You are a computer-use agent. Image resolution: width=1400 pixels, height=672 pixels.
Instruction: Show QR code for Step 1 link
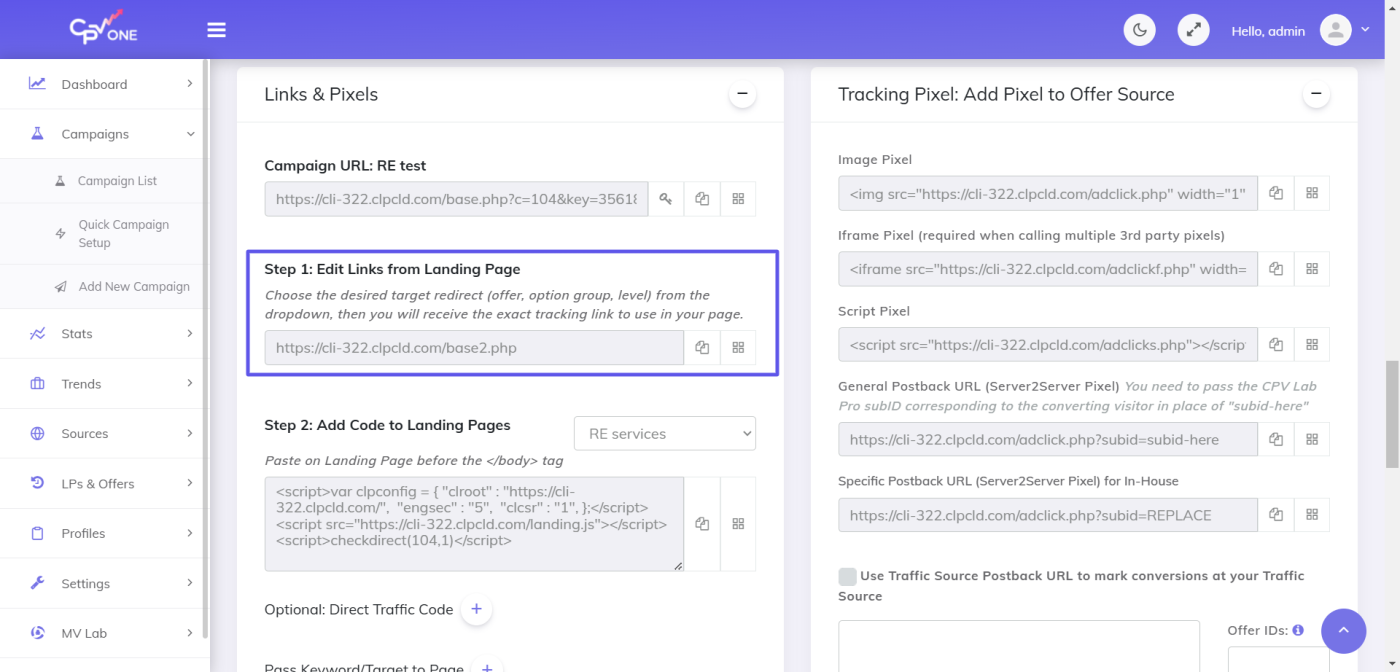tap(738, 348)
